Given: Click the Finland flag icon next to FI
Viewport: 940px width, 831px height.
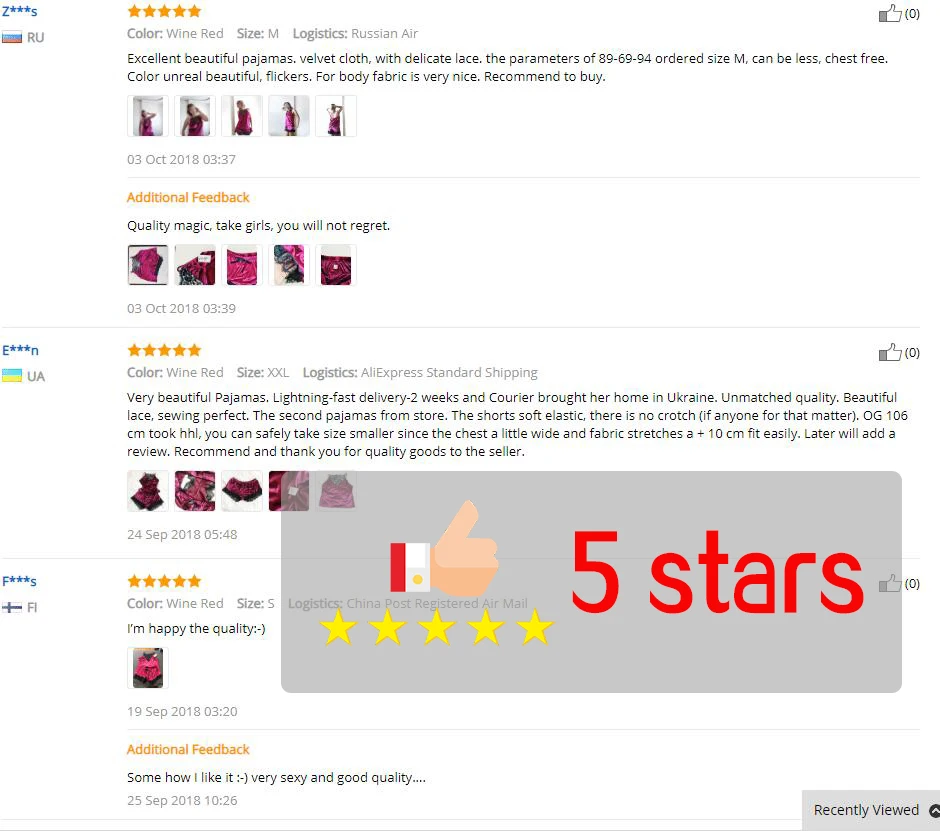Looking at the screenshot, I should pos(12,607).
